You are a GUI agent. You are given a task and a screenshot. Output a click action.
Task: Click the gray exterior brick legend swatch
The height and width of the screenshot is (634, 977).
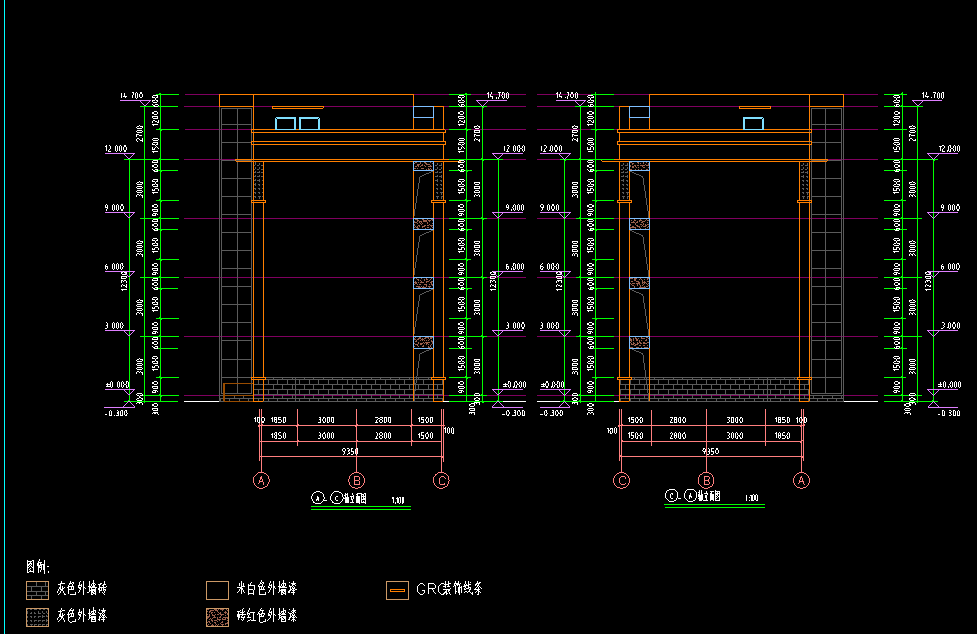pos(38,590)
